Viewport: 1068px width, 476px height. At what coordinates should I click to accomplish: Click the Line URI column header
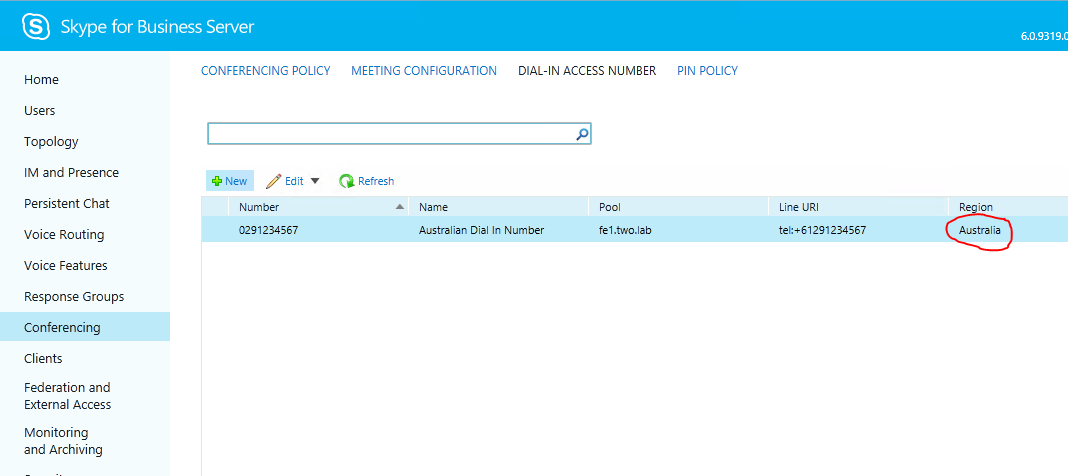click(x=800, y=207)
